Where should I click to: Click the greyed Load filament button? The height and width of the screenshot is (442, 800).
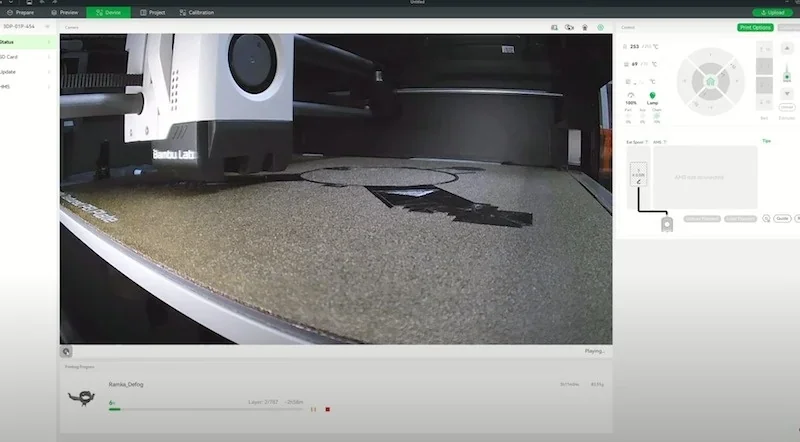point(740,218)
